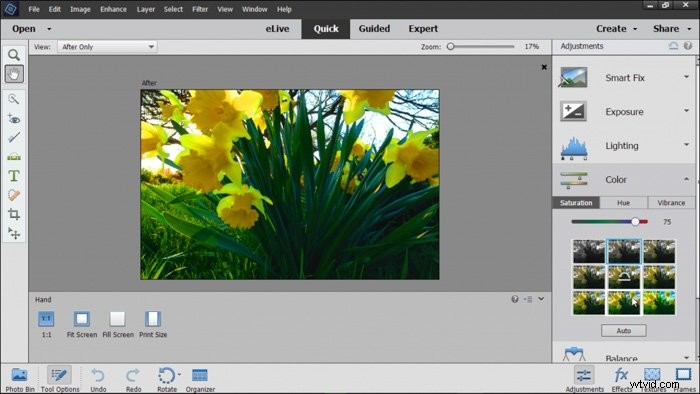Open the tool options flyout menu
Screen dimensions: 700x394
point(528,299)
